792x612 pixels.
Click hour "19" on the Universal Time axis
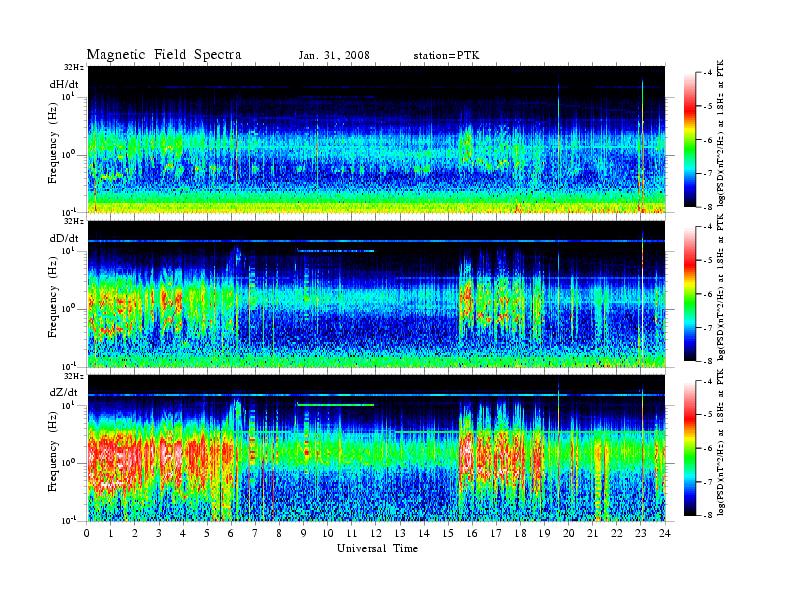[544, 533]
